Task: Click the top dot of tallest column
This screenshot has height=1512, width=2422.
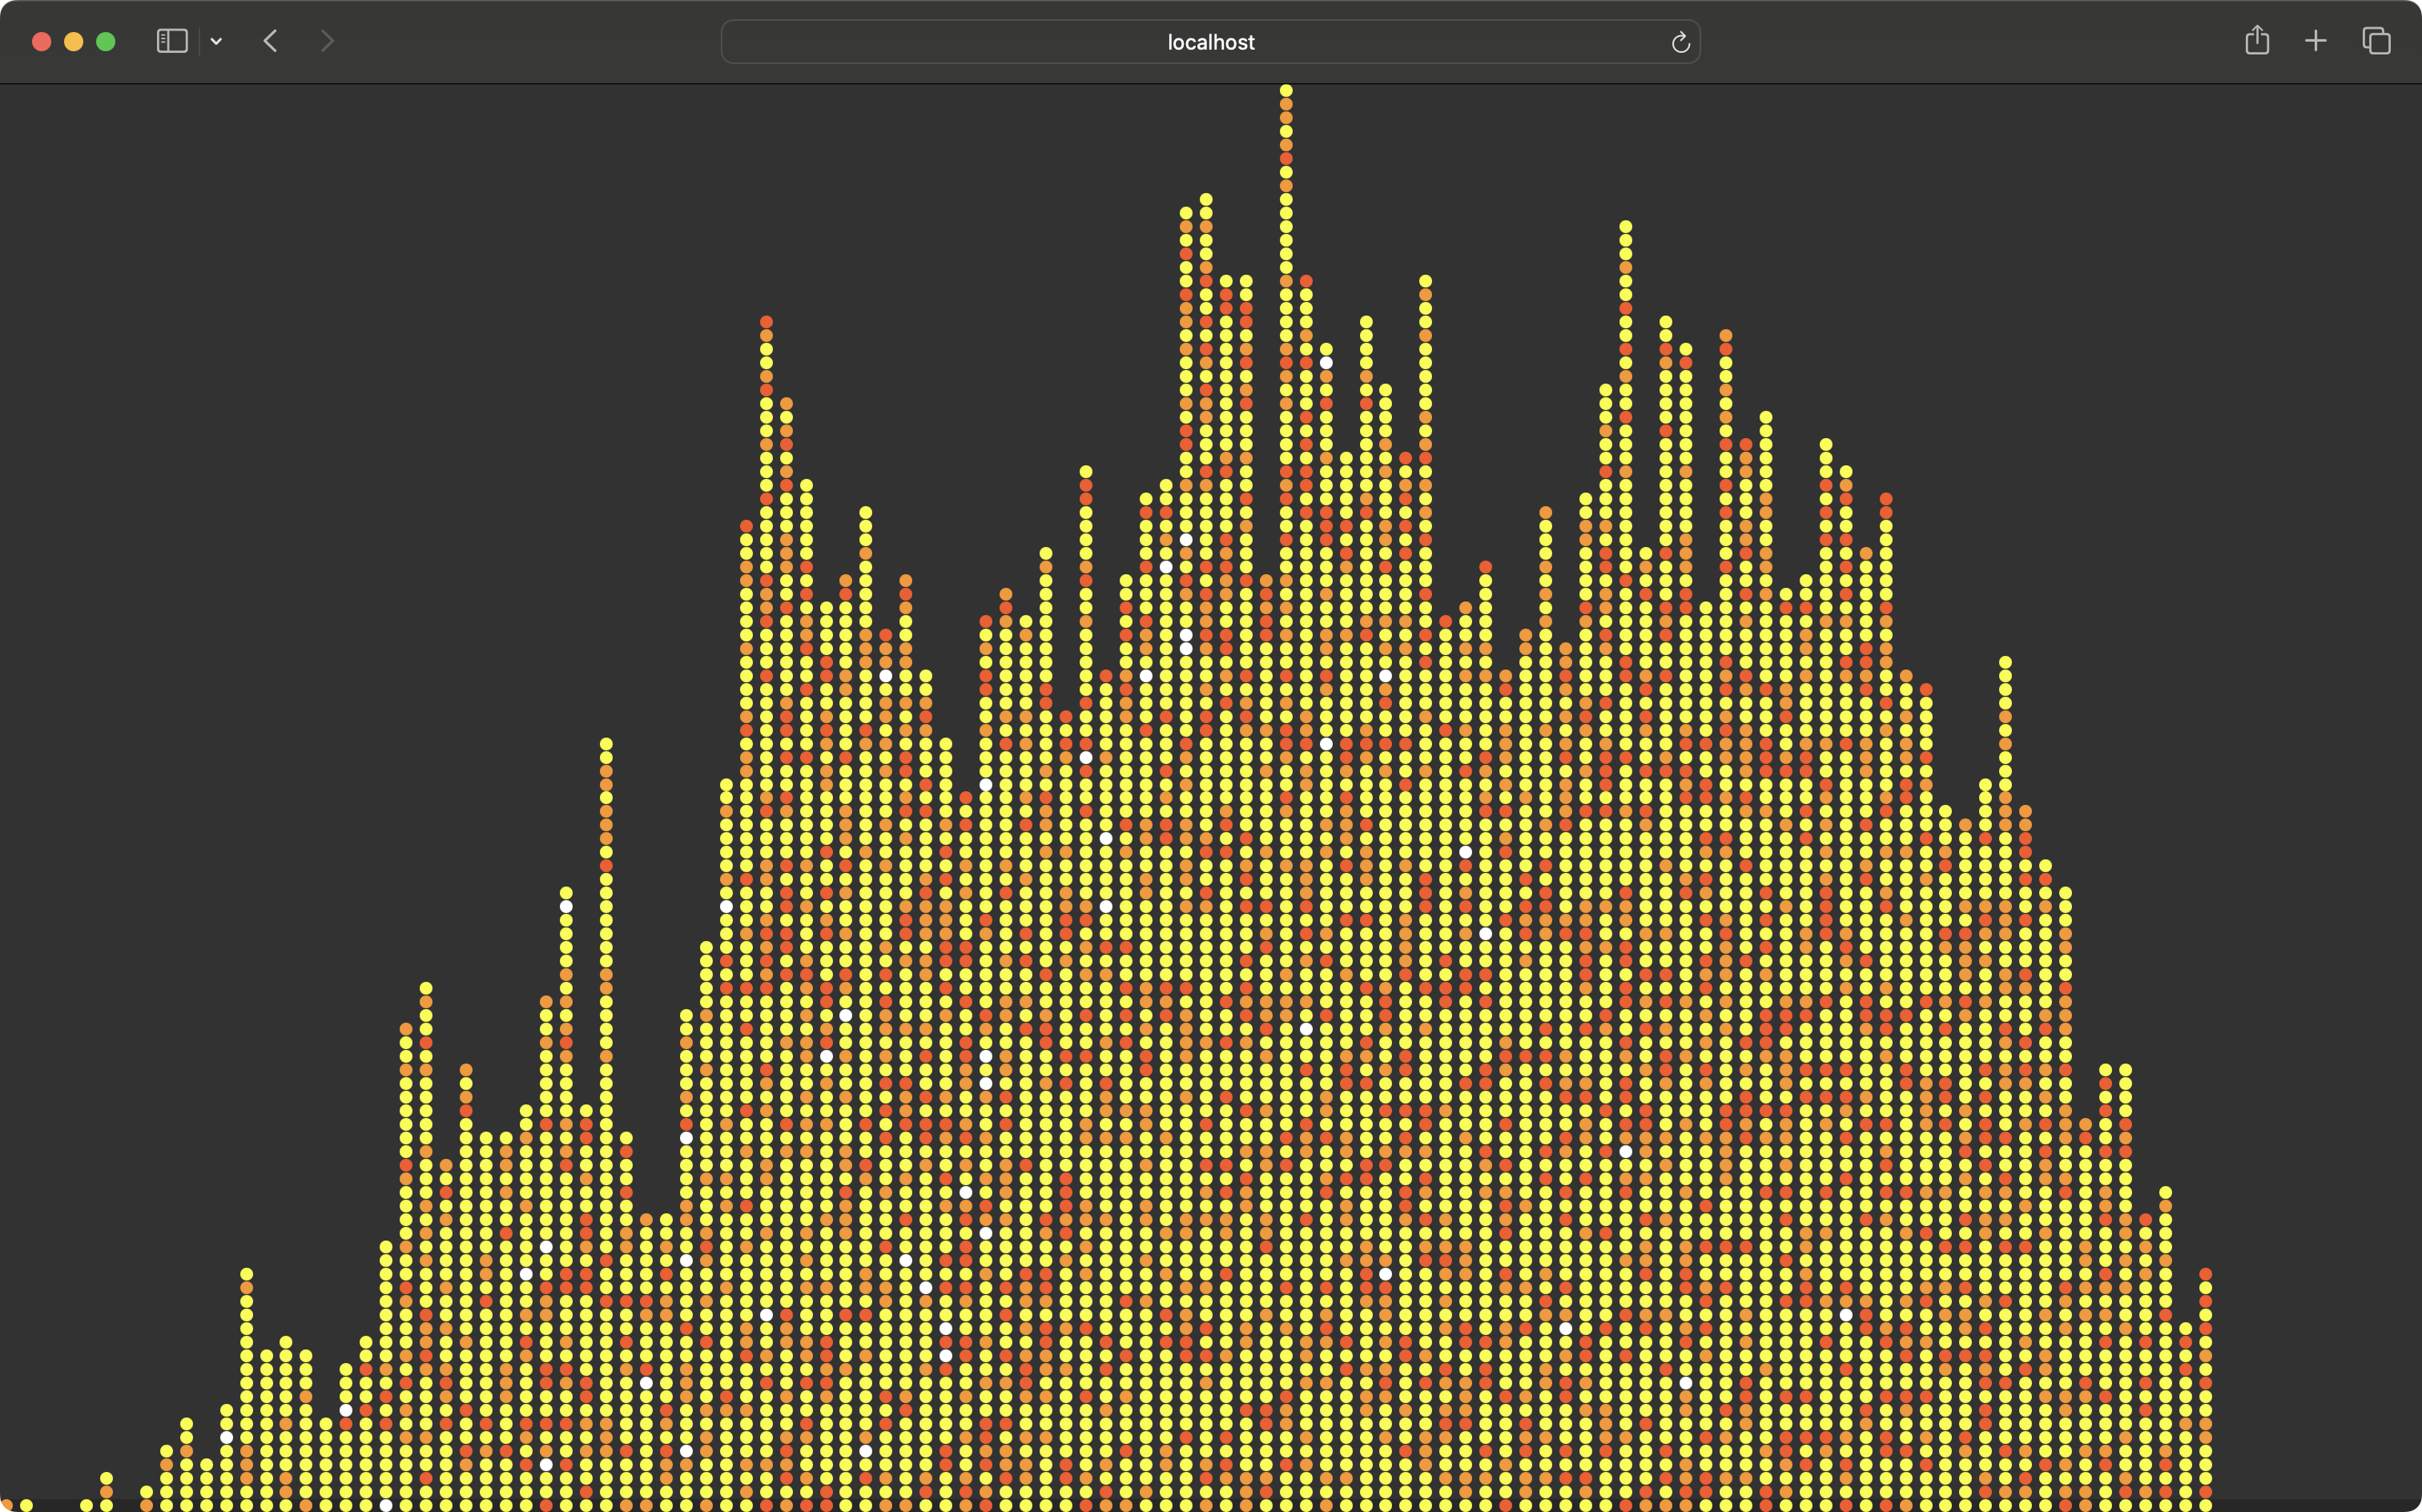Action: click(x=1286, y=91)
